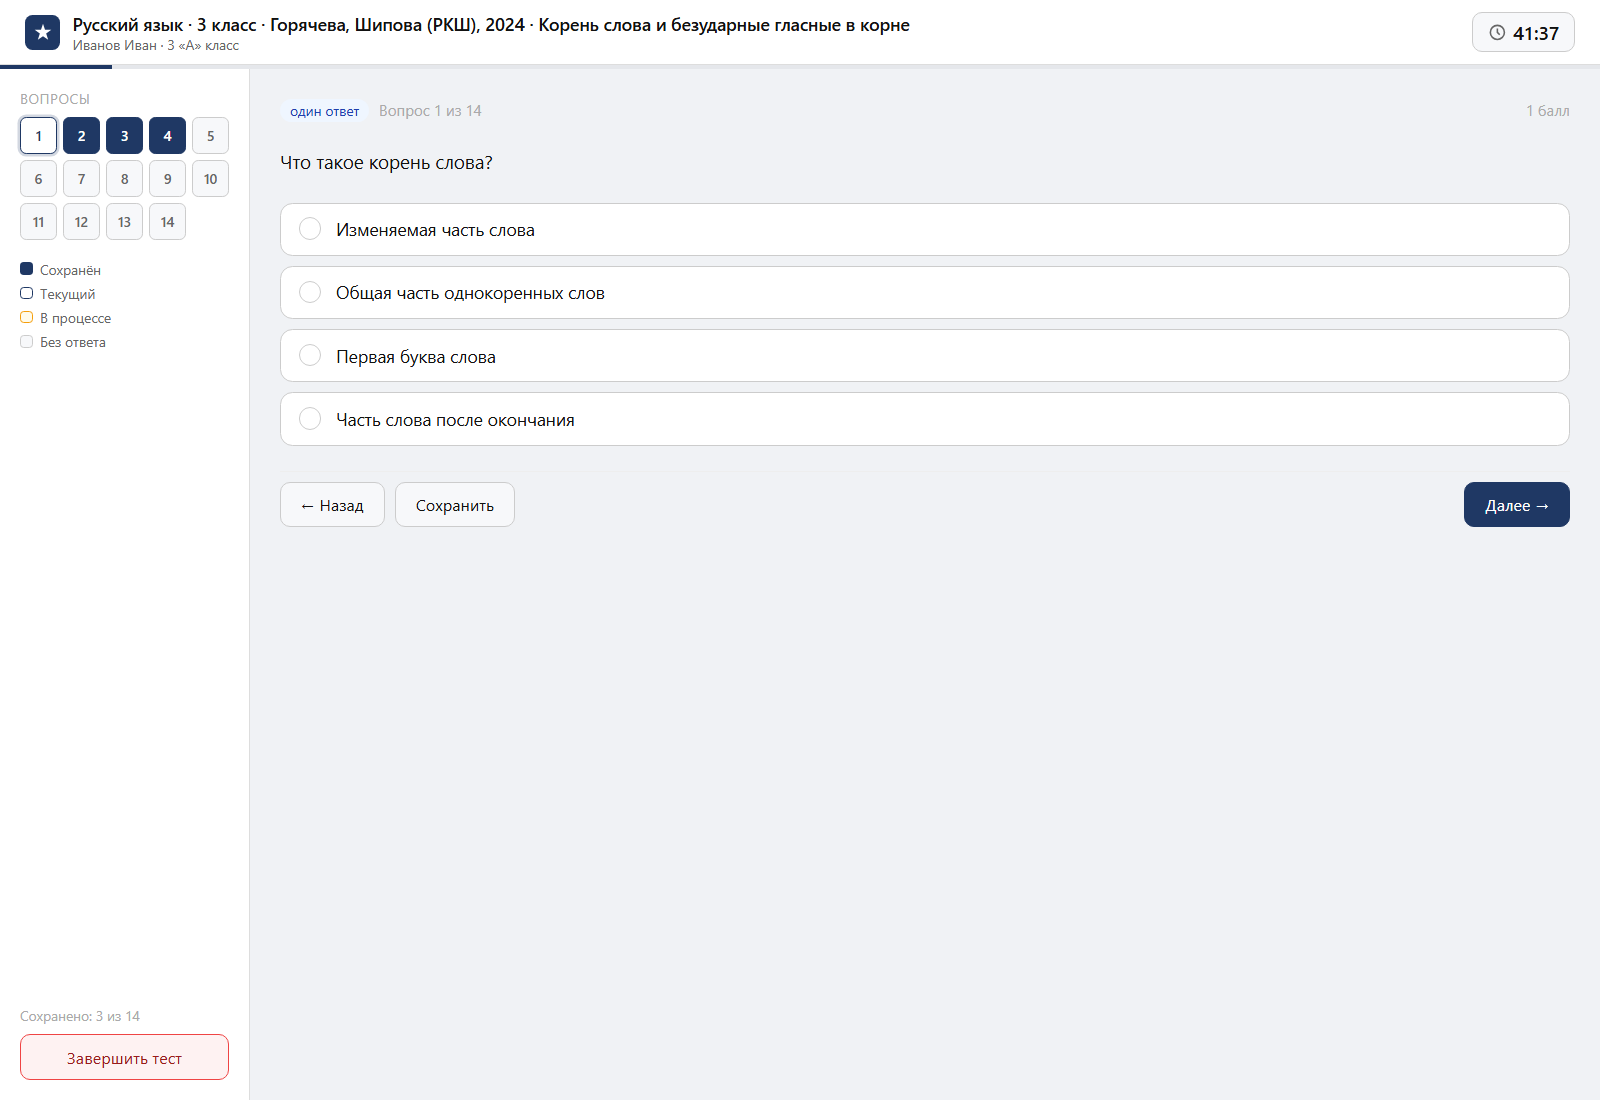The height and width of the screenshot is (1100, 1600).
Task: Switch to question 13
Action: 124,222
